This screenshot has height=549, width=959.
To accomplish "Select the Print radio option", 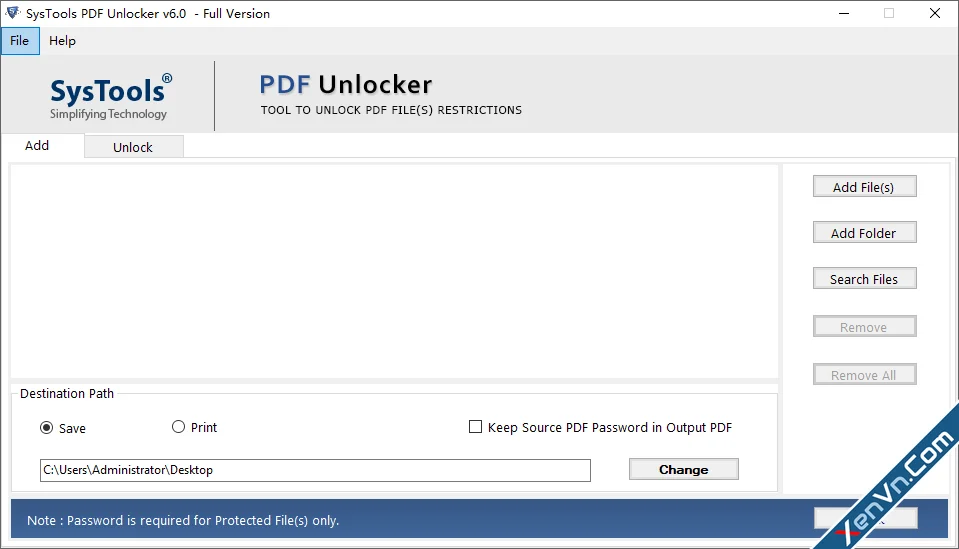I will click(x=178, y=427).
